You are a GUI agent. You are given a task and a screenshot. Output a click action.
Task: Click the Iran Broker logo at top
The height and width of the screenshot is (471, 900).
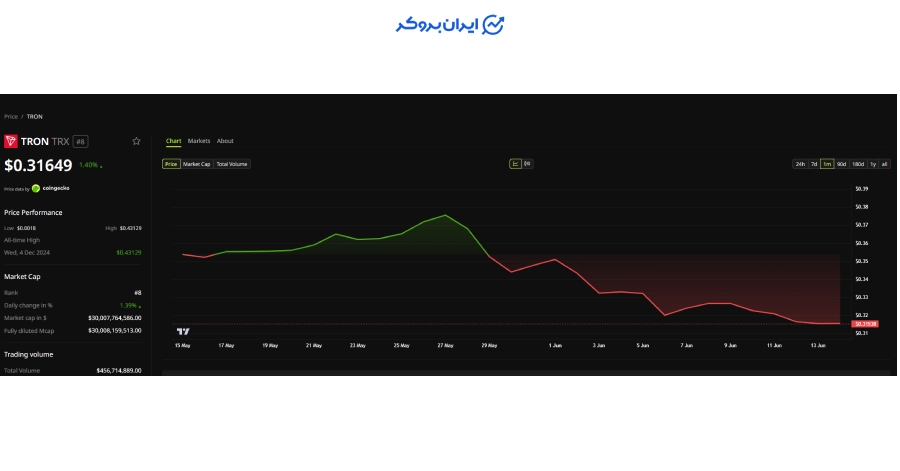coord(449,25)
